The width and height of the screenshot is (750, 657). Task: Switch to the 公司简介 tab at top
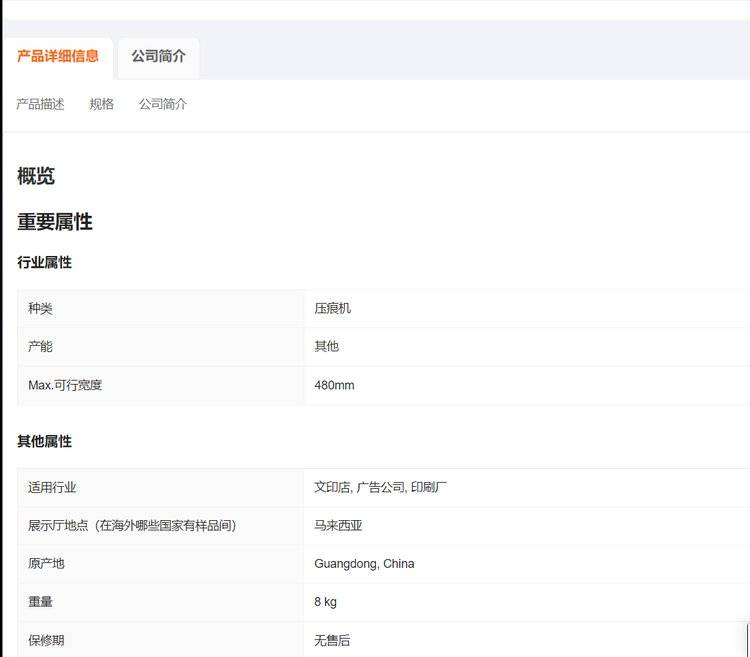pos(158,56)
